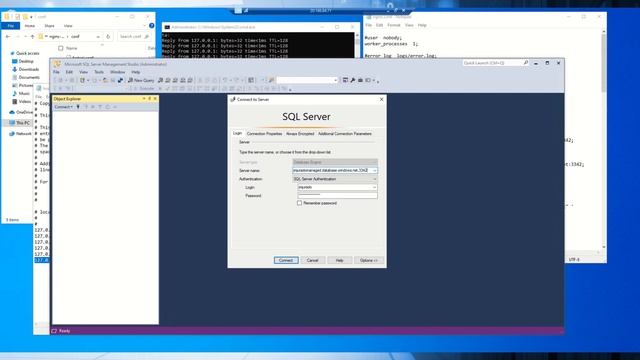Click the Notepad vertical scrollbar
640x360 pixels.
coord(604,139)
